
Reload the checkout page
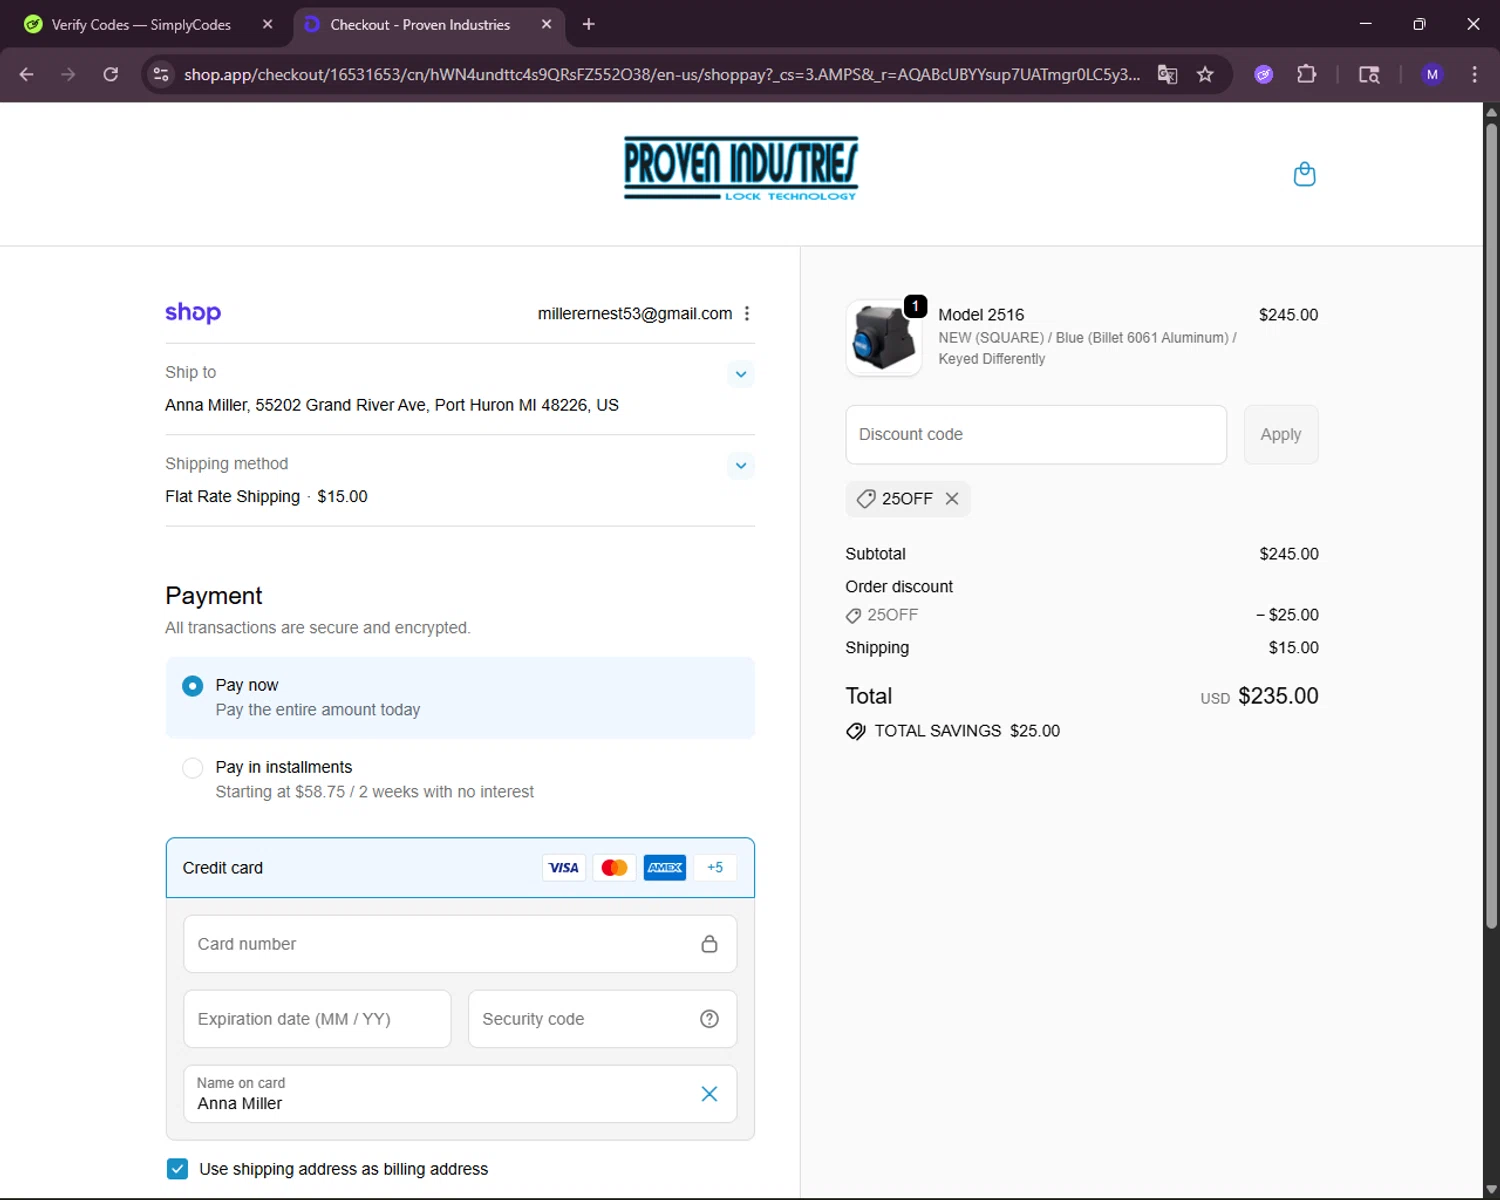[111, 74]
